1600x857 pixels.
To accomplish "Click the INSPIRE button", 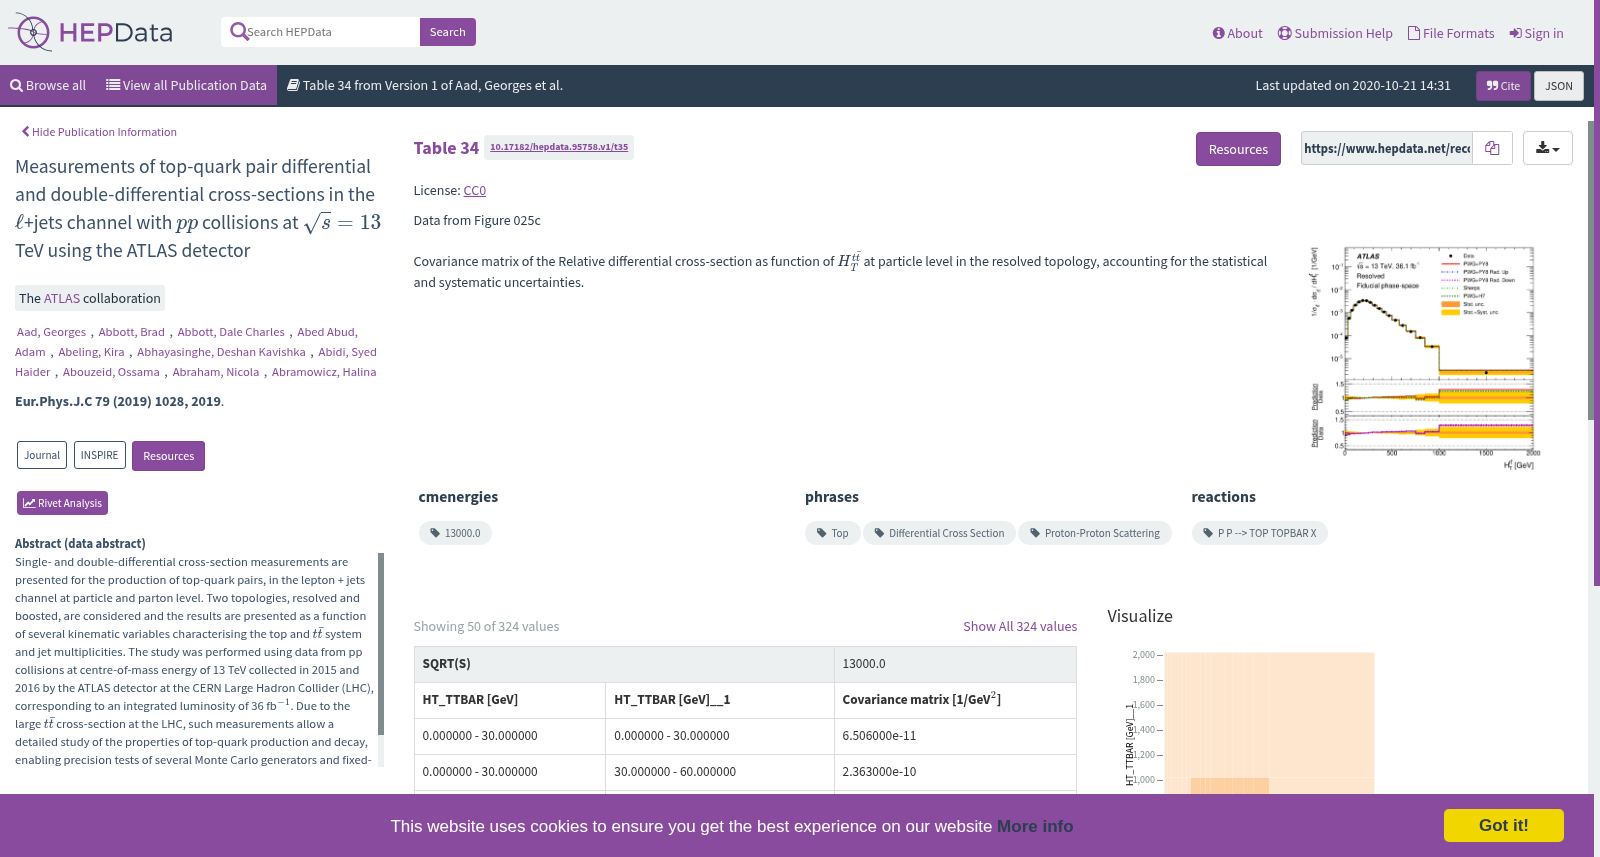I will tap(100, 455).
